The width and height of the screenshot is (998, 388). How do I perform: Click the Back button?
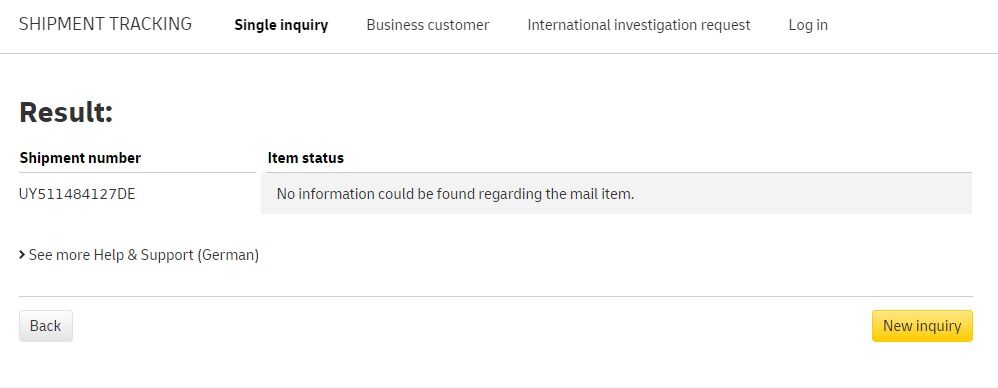(46, 326)
